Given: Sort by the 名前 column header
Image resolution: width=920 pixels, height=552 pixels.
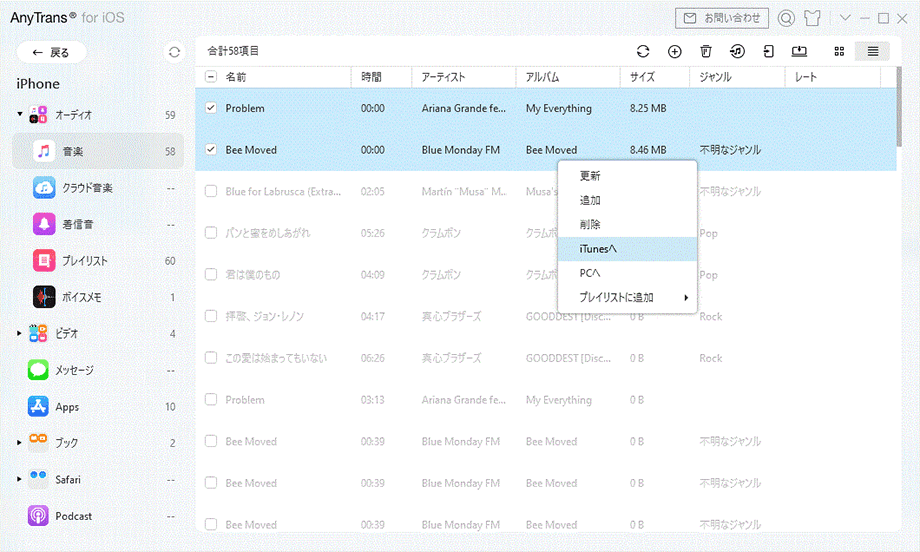Looking at the screenshot, I should 236,77.
